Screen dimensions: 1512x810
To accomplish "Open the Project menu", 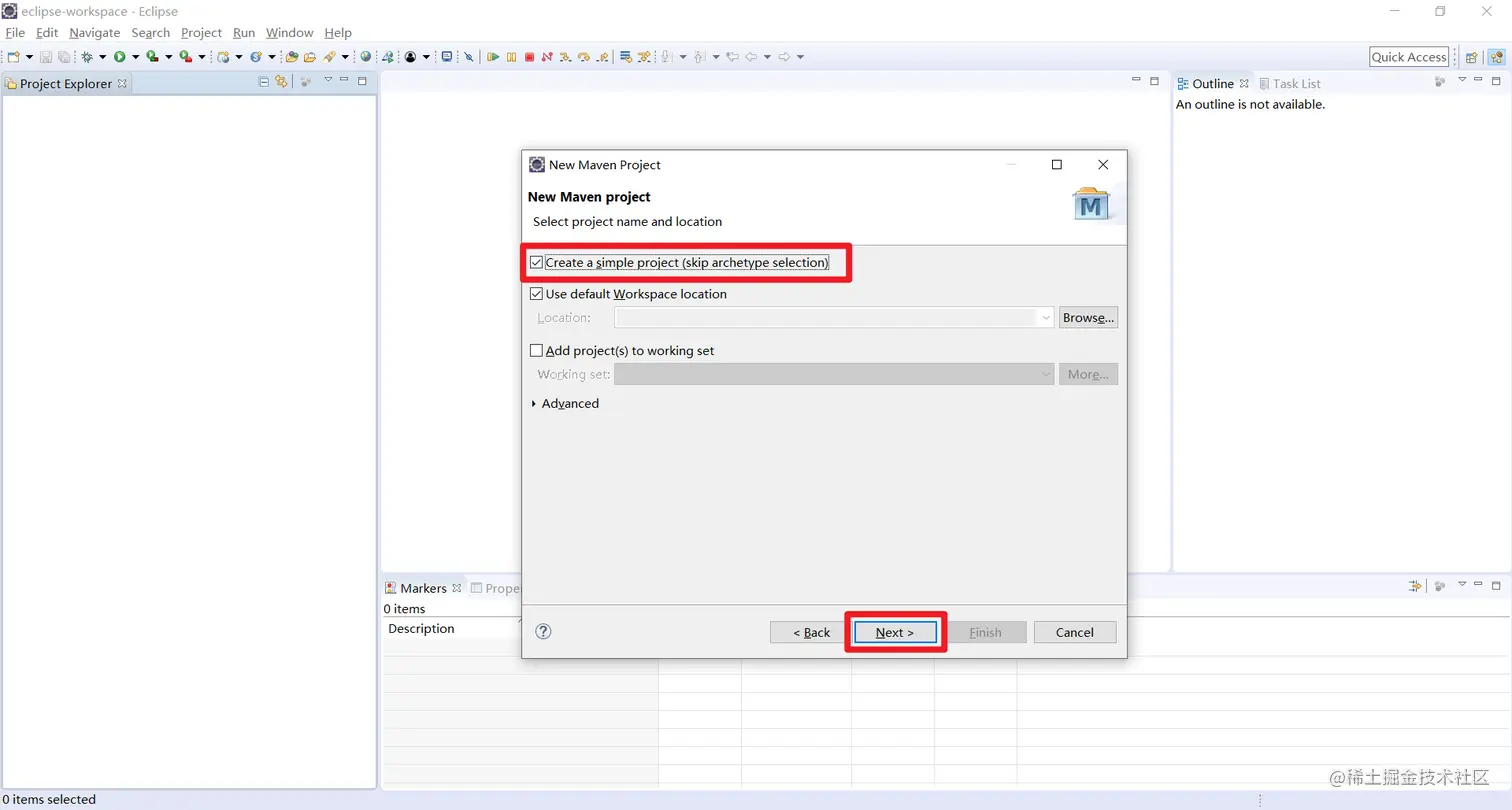I will click(201, 33).
